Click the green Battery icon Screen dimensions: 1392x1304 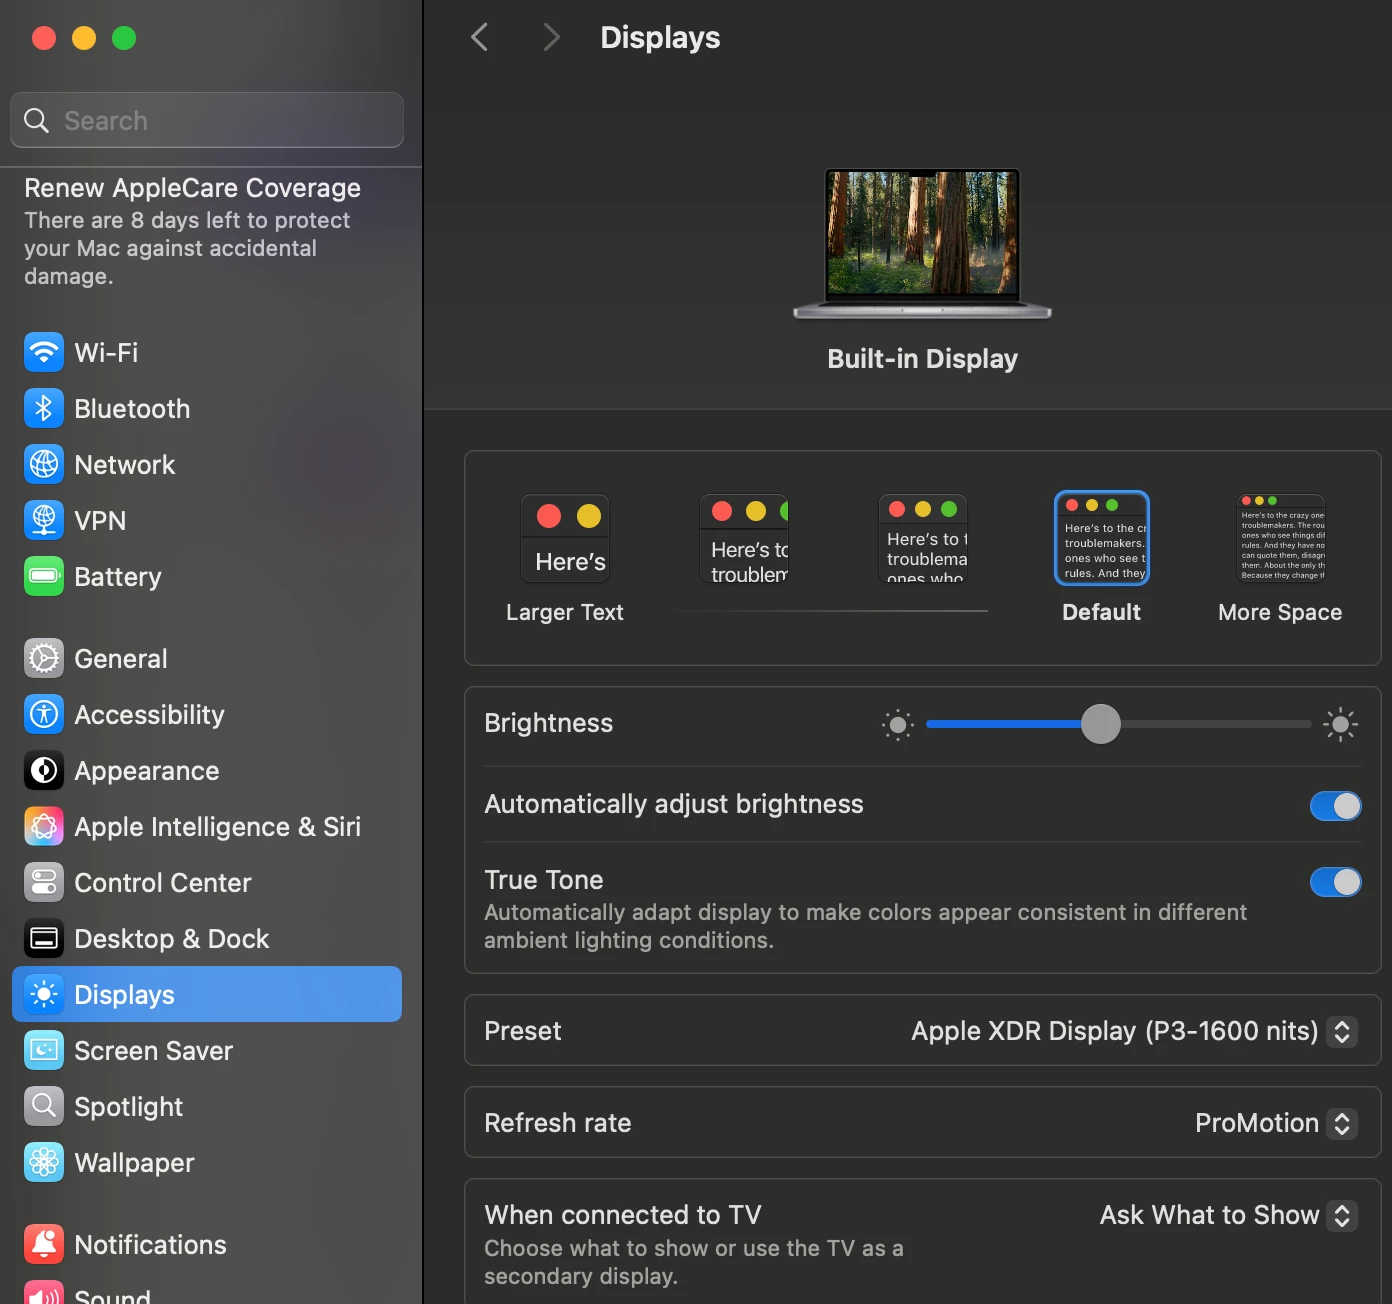[x=44, y=576]
